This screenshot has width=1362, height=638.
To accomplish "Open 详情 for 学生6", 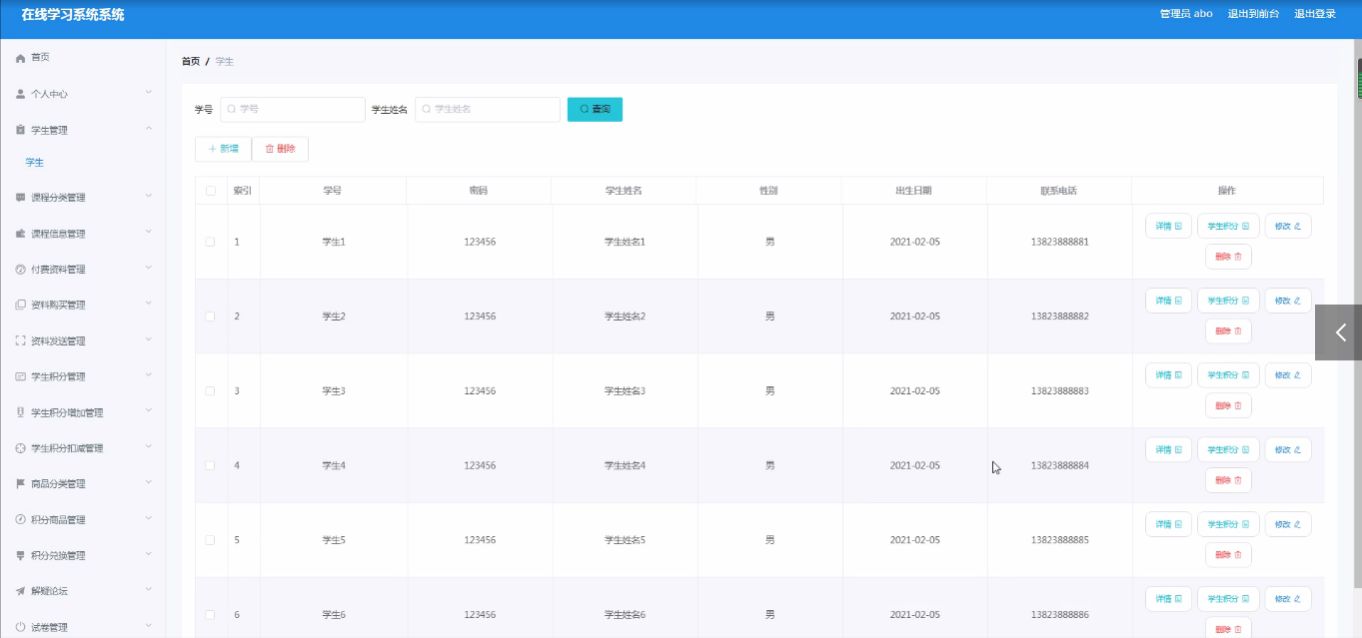I will 1168,599.
